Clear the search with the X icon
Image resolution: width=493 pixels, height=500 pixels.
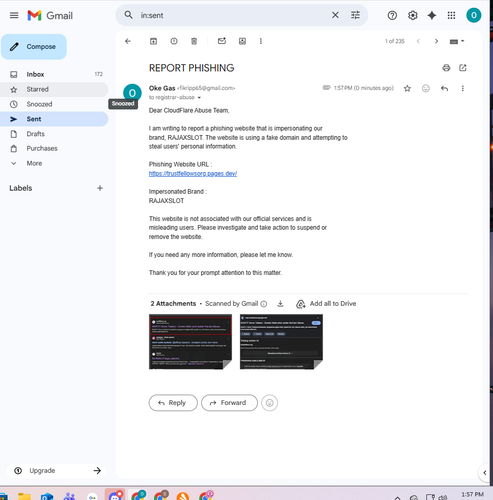click(x=335, y=15)
